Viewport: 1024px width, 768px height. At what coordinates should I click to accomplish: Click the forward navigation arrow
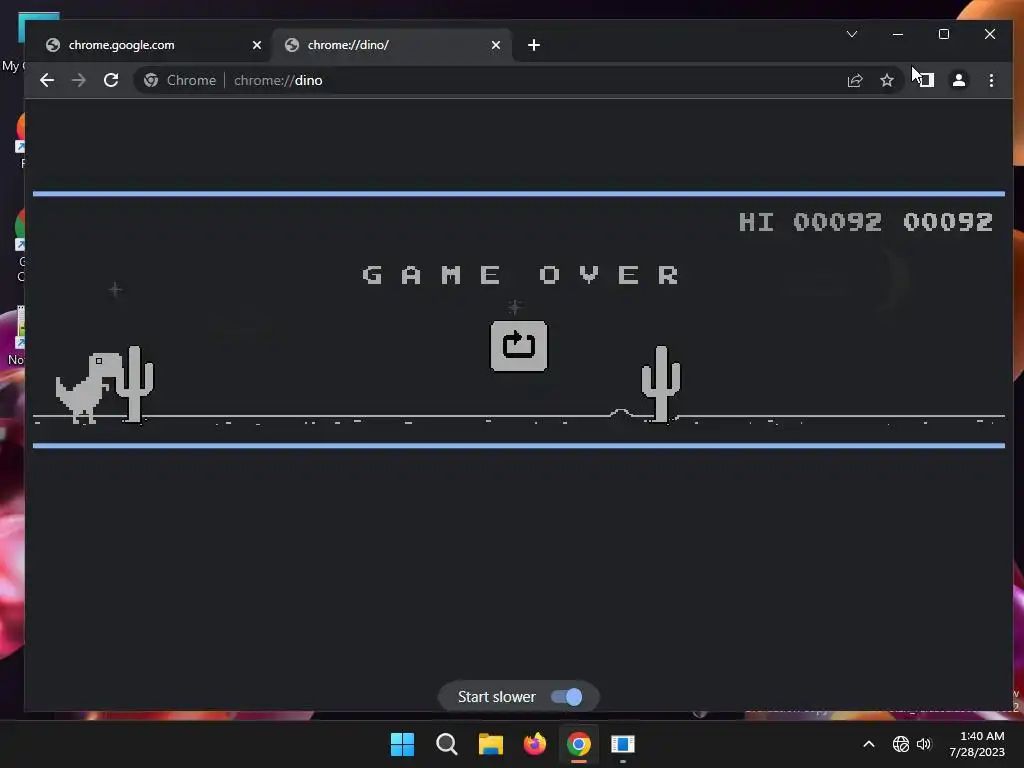(79, 80)
